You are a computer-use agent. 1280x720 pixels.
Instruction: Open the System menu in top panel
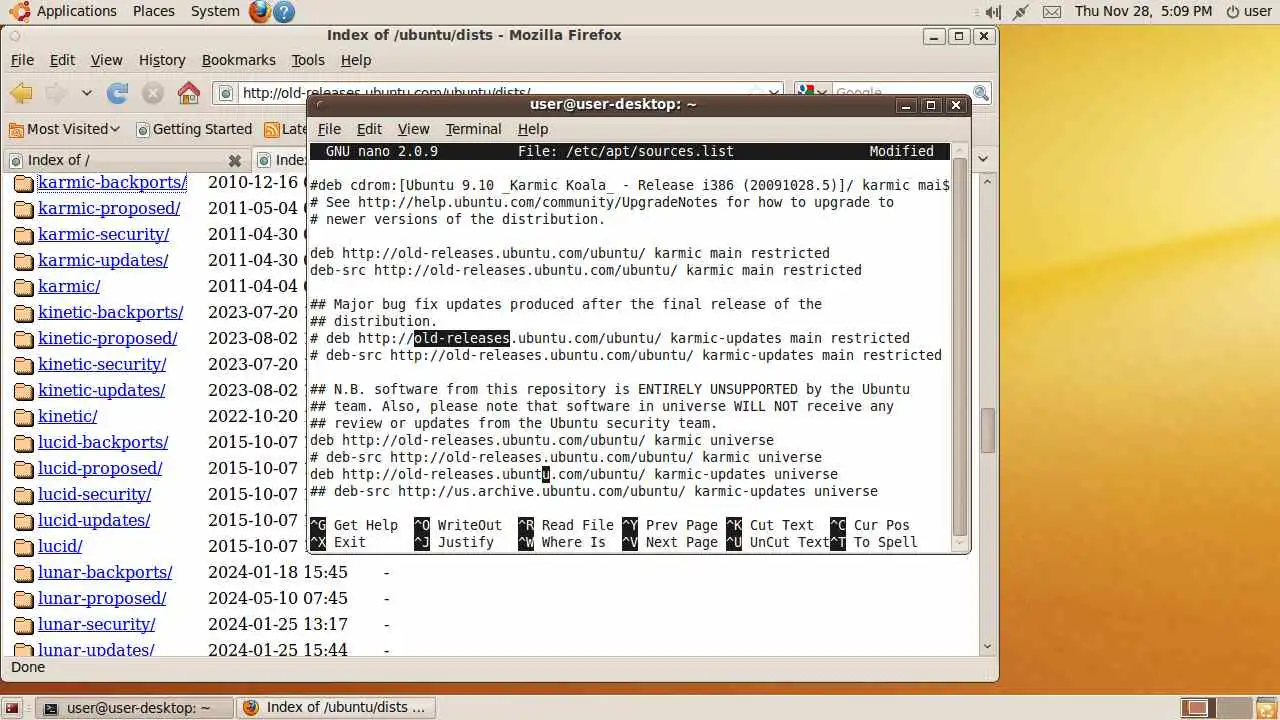click(x=215, y=11)
